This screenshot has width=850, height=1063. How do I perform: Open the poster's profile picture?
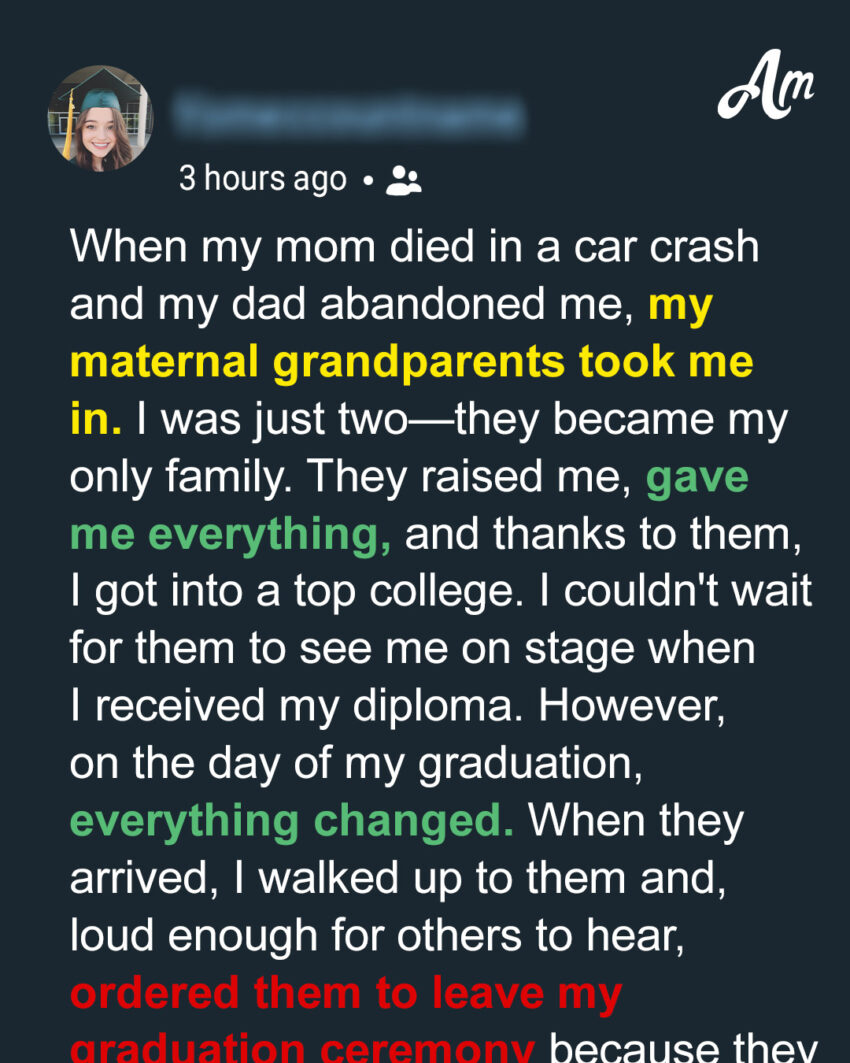100,119
